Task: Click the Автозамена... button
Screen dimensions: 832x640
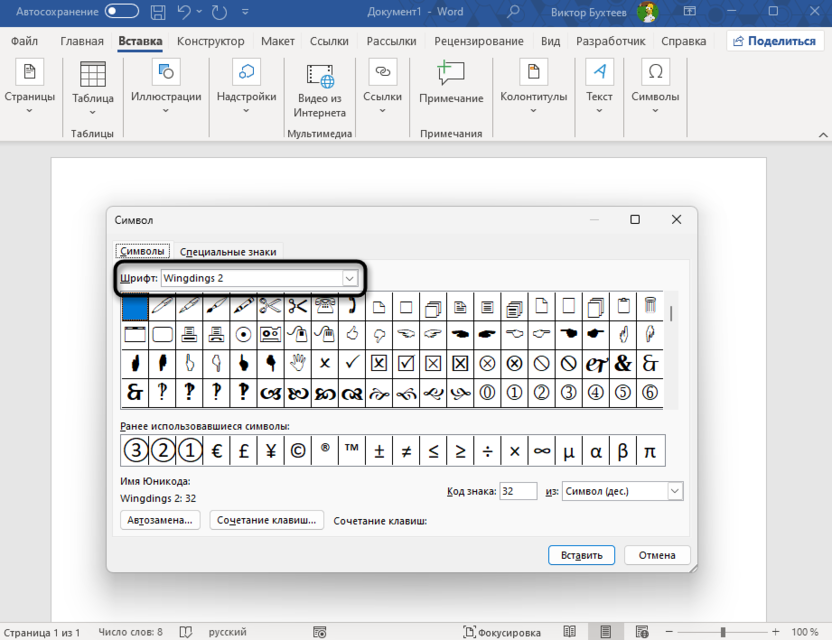Action: point(160,520)
